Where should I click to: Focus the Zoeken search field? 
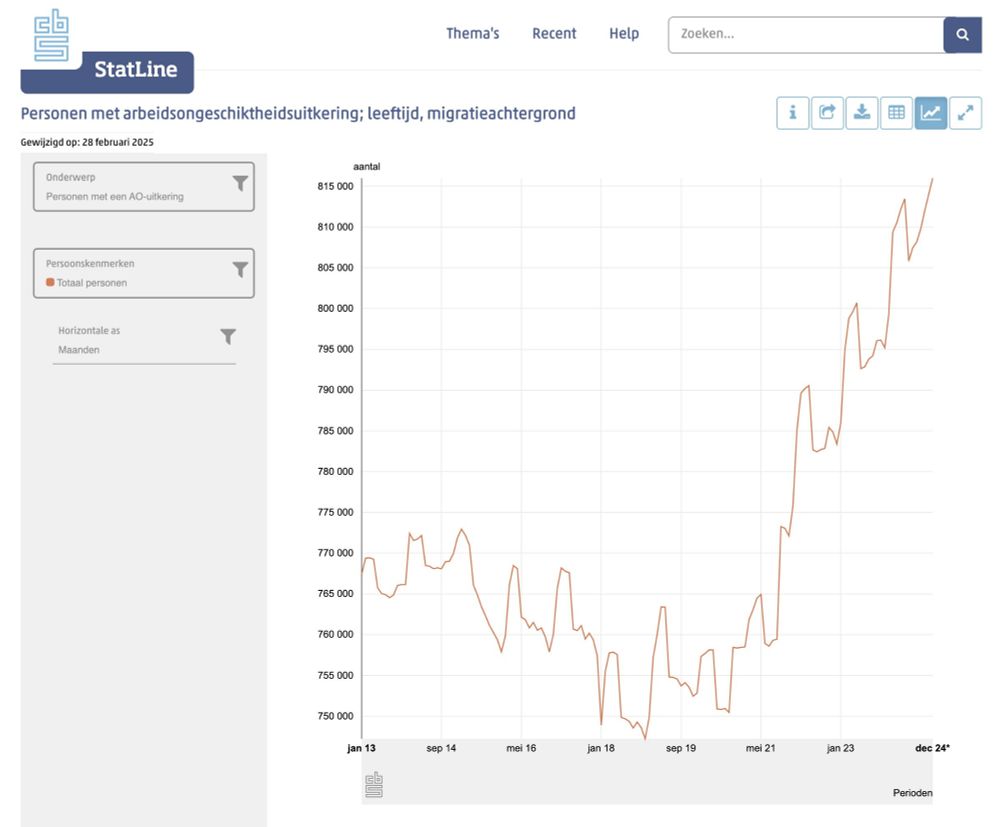(805, 34)
